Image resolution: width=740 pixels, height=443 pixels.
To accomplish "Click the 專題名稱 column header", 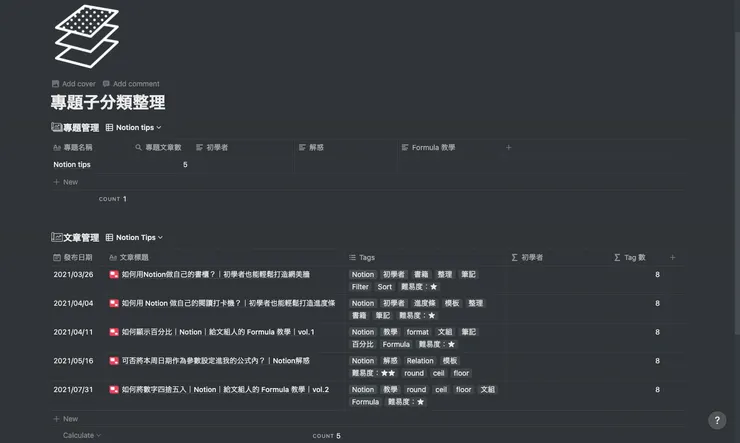I will tap(73, 148).
